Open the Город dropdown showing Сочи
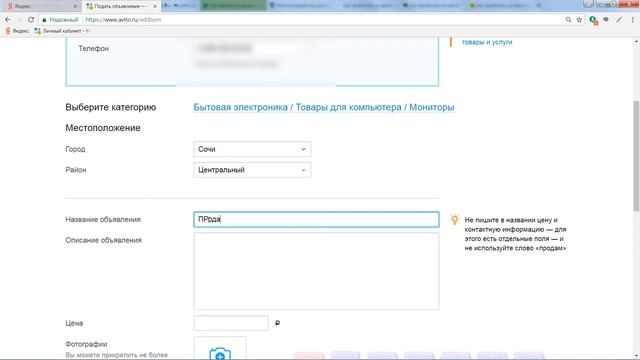This screenshot has width=640, height=360. [x=252, y=149]
